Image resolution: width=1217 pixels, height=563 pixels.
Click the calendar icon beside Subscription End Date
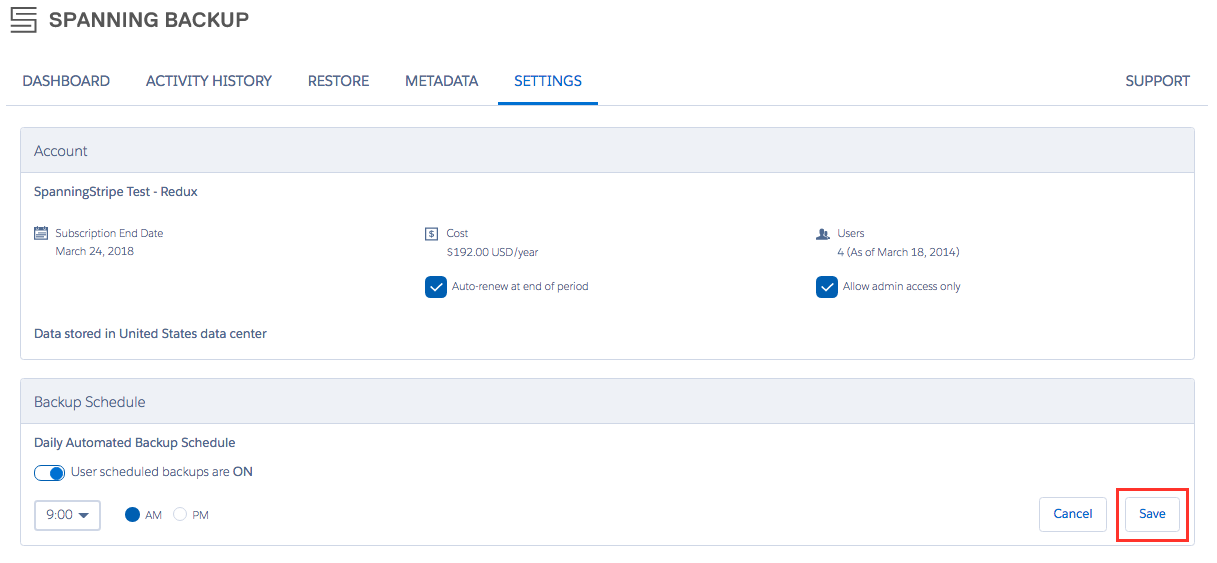click(x=41, y=233)
